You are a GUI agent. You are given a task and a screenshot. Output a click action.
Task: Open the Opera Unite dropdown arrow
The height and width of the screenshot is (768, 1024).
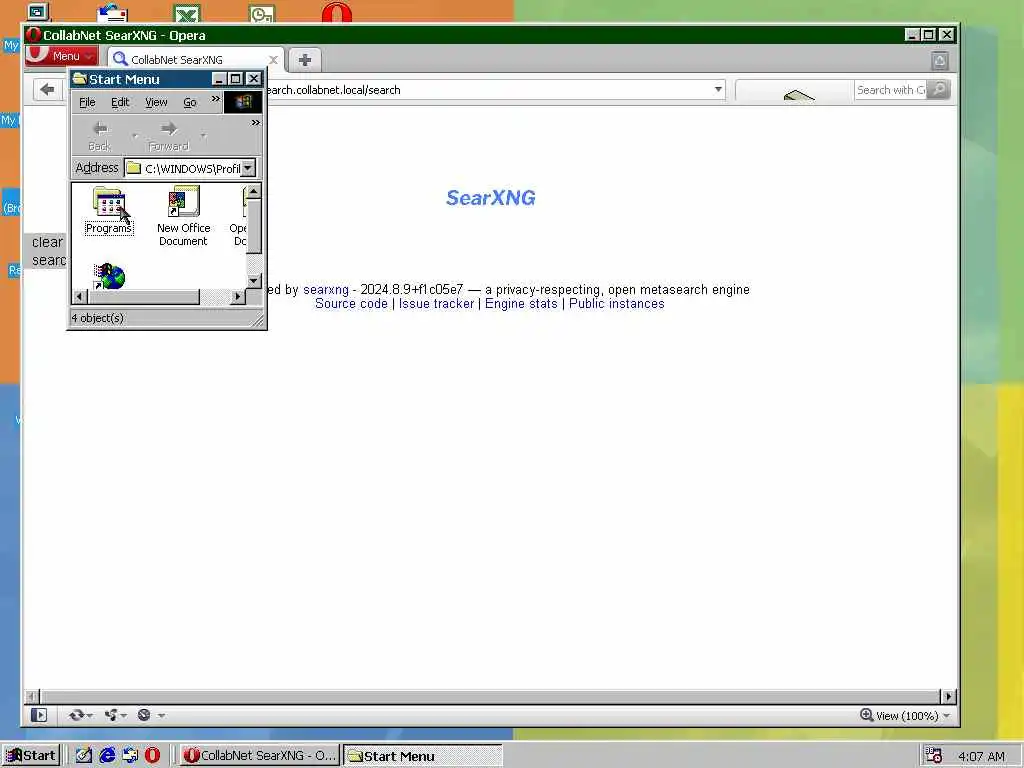tap(123, 716)
